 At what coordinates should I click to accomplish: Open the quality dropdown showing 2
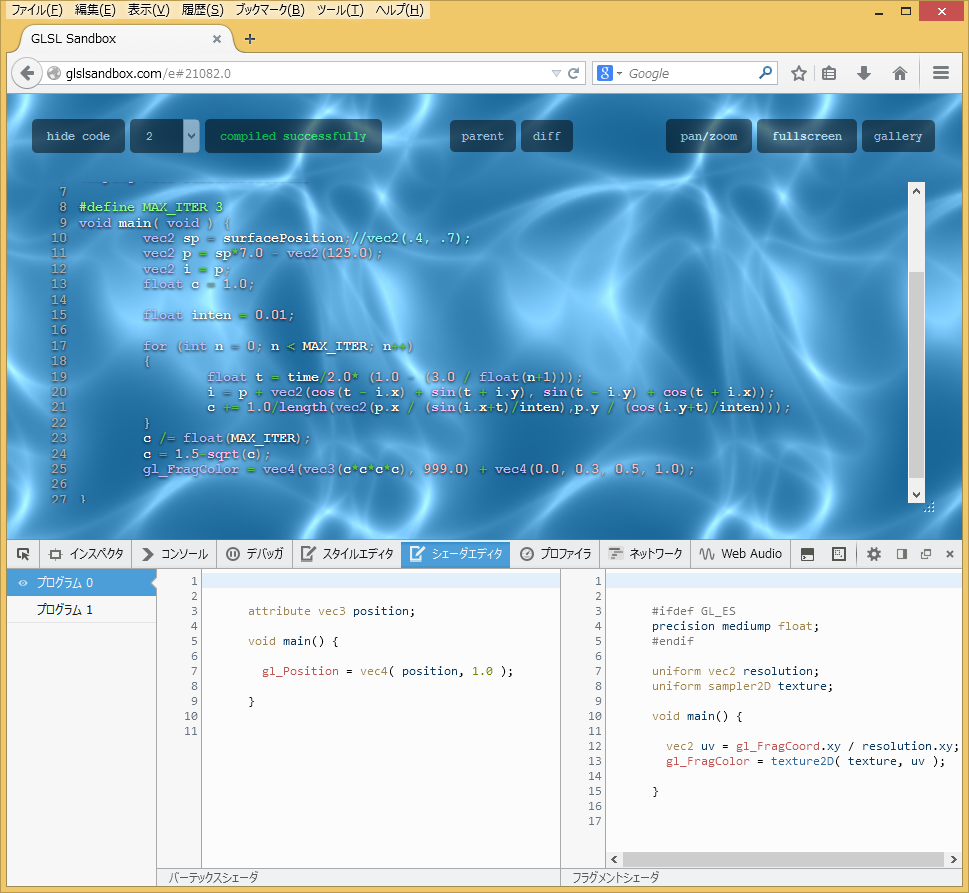(165, 136)
